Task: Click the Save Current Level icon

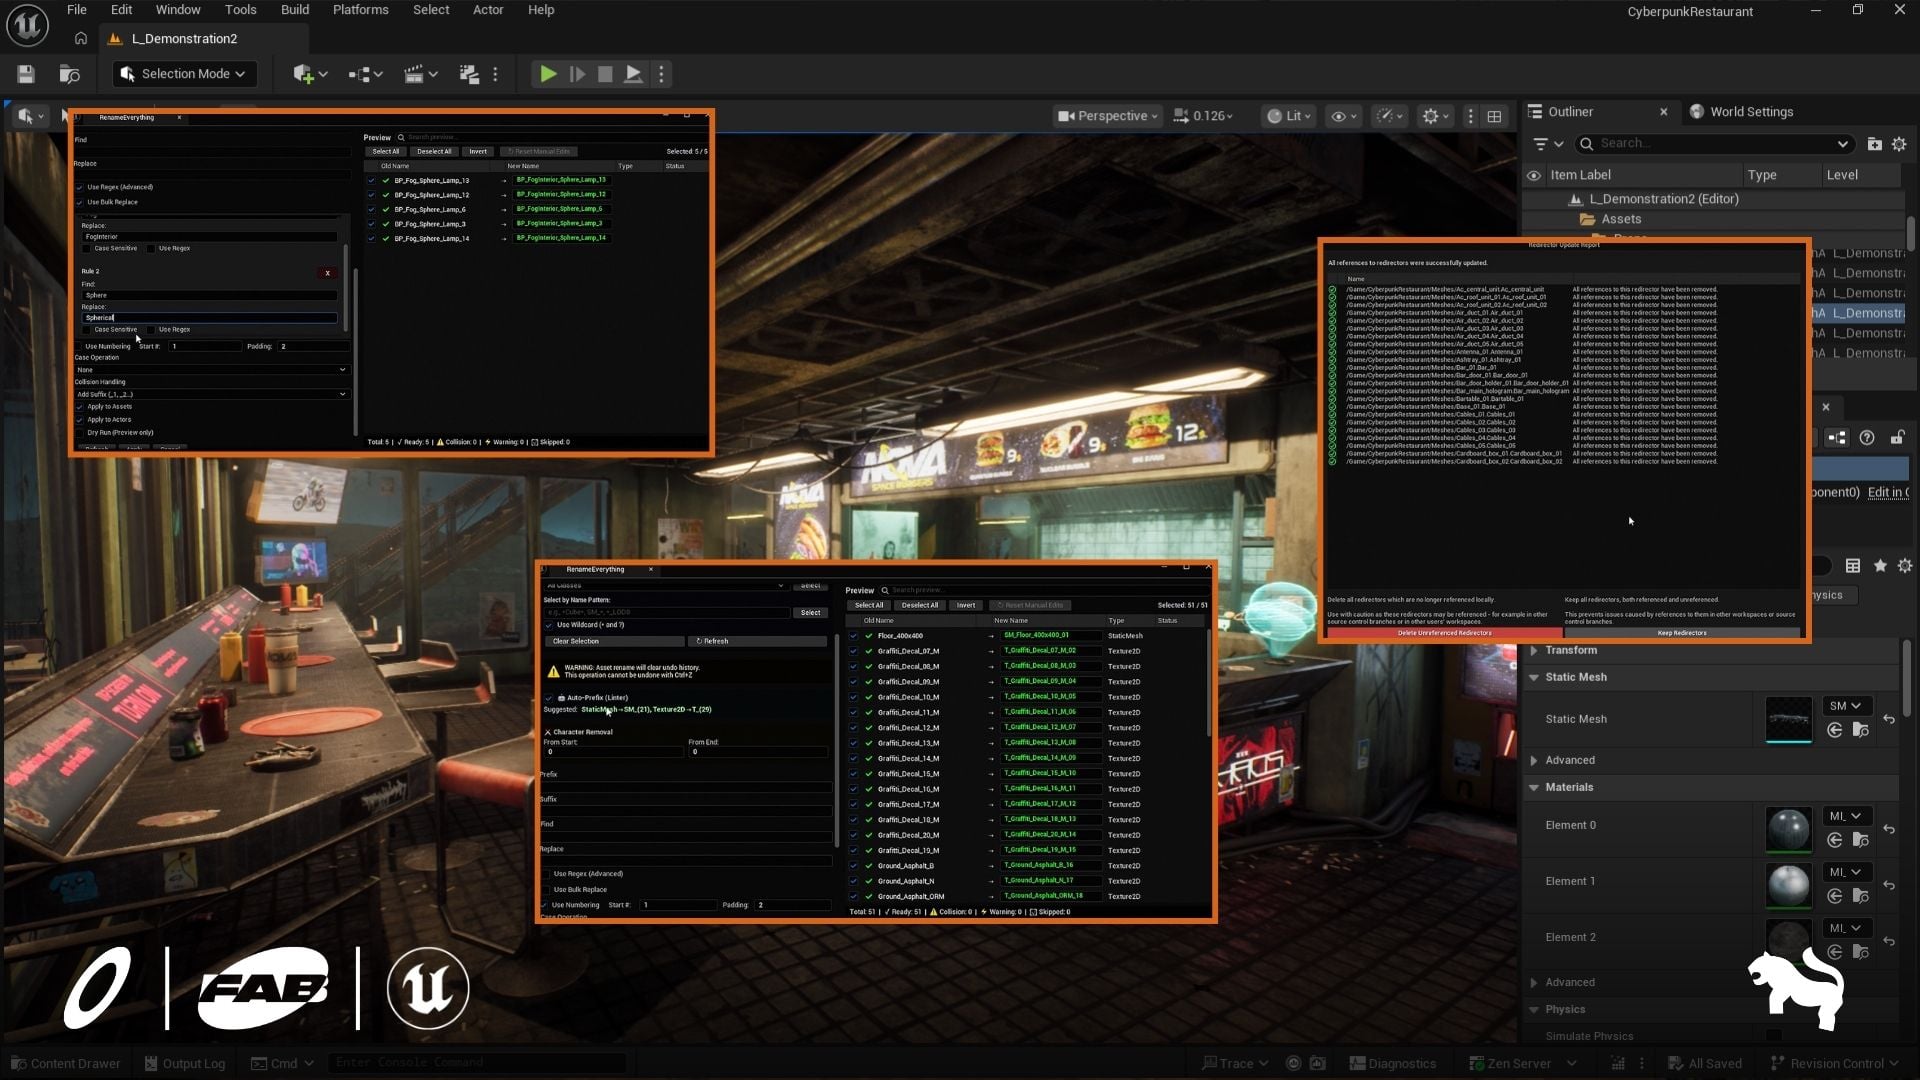Action: [25, 73]
